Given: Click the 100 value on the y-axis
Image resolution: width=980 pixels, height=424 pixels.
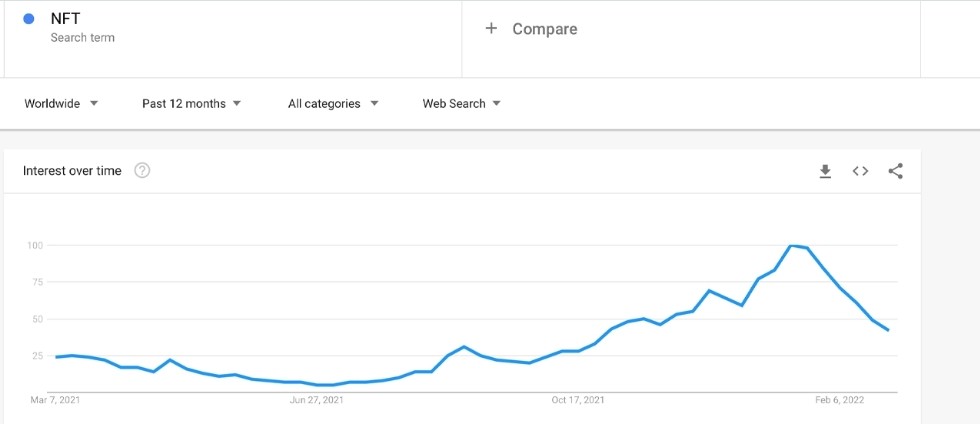Looking at the screenshot, I should click(35, 245).
